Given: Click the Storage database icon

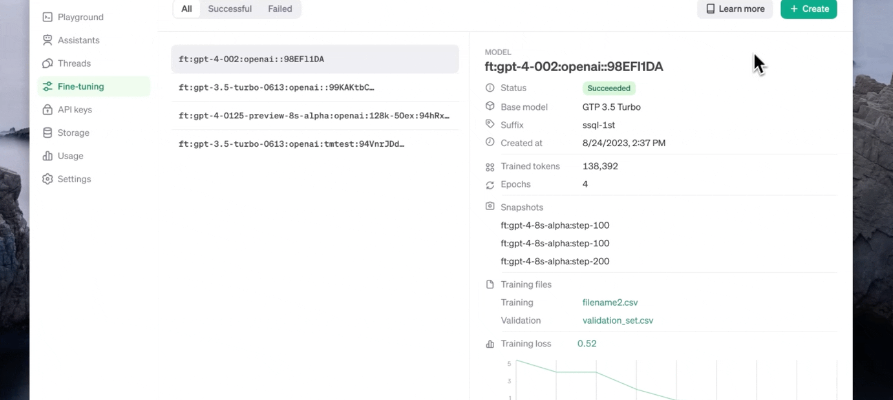Looking at the screenshot, I should [x=48, y=133].
